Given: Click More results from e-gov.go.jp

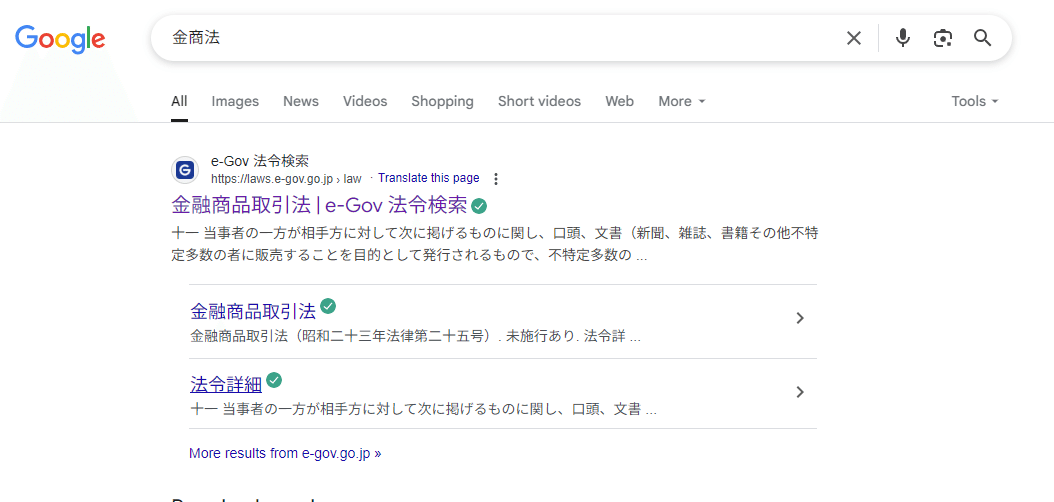Looking at the screenshot, I should [x=285, y=453].
